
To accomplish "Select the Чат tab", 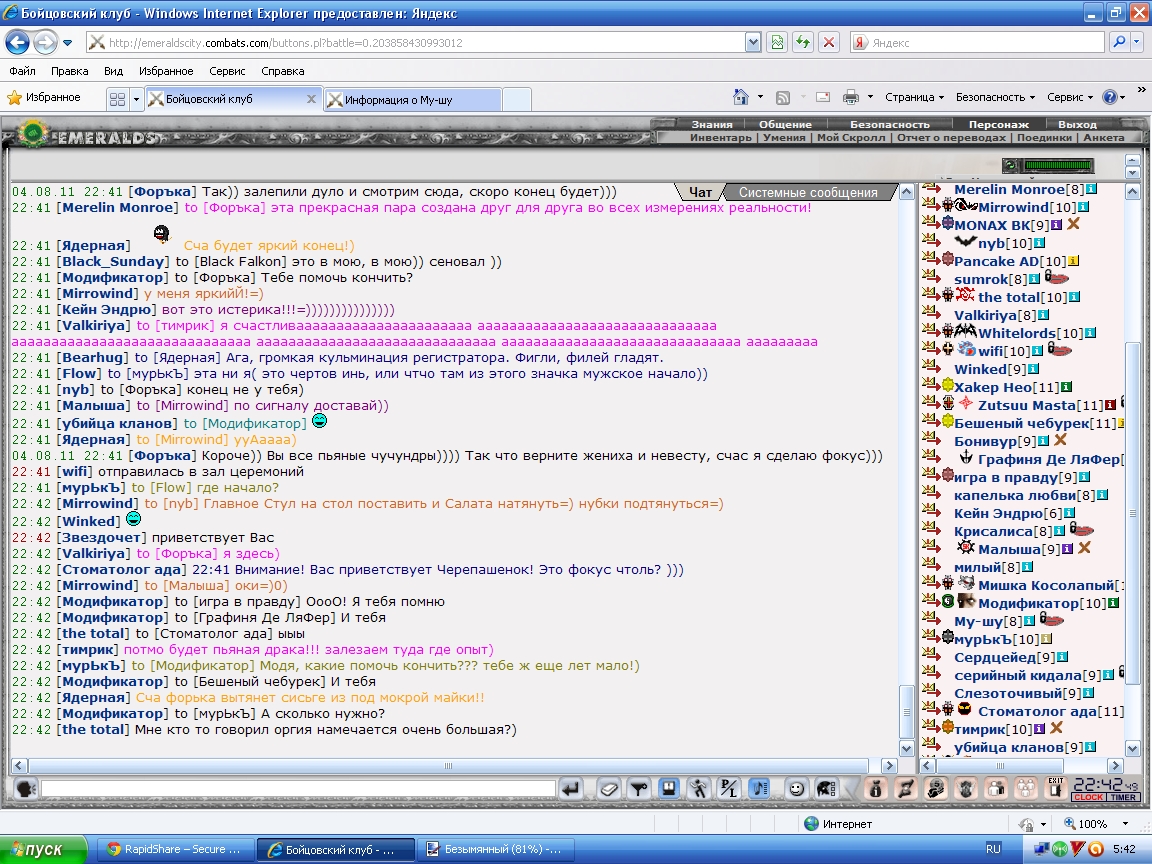I will click(699, 192).
